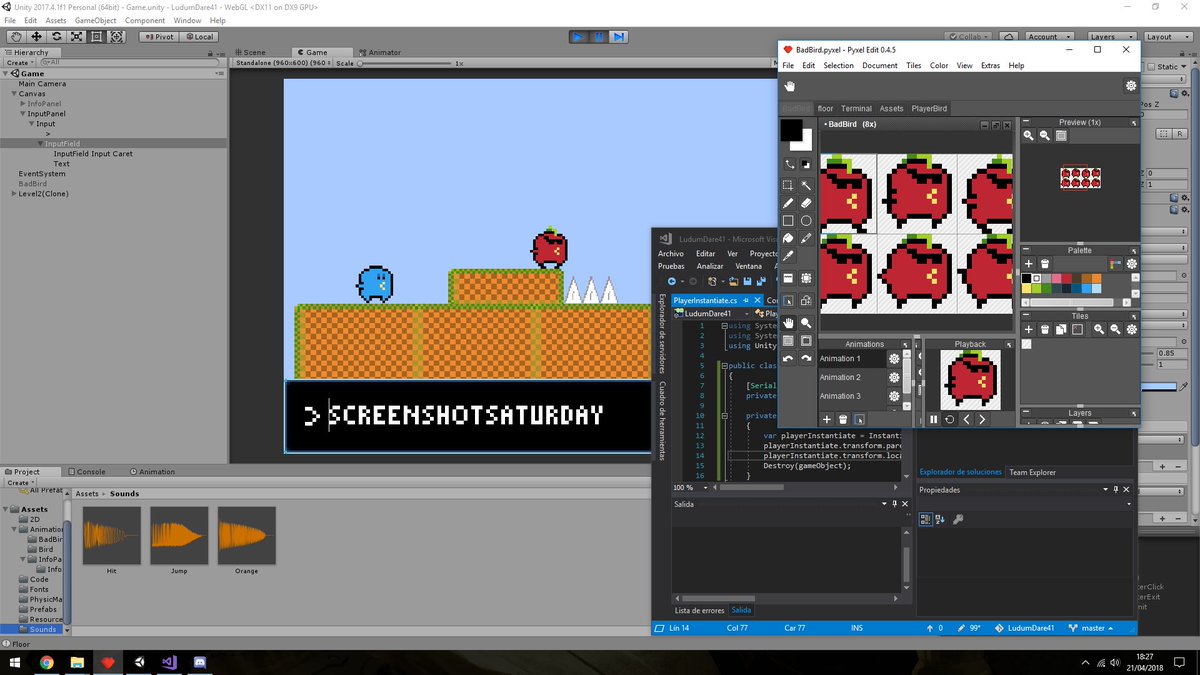Select Unity's Rotate tool
The height and width of the screenshot is (675, 1200).
[57, 36]
